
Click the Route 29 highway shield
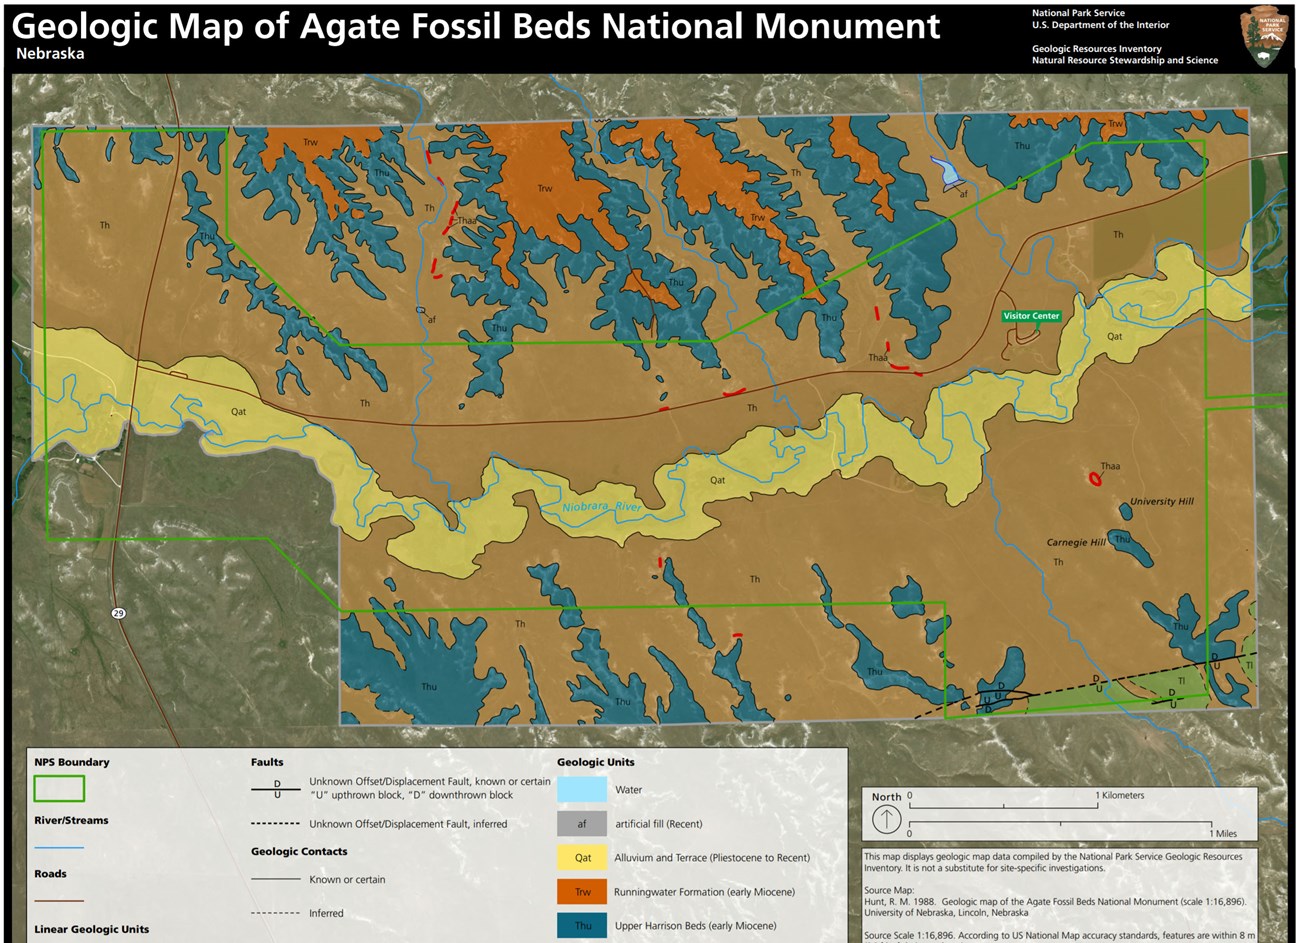coord(118,613)
